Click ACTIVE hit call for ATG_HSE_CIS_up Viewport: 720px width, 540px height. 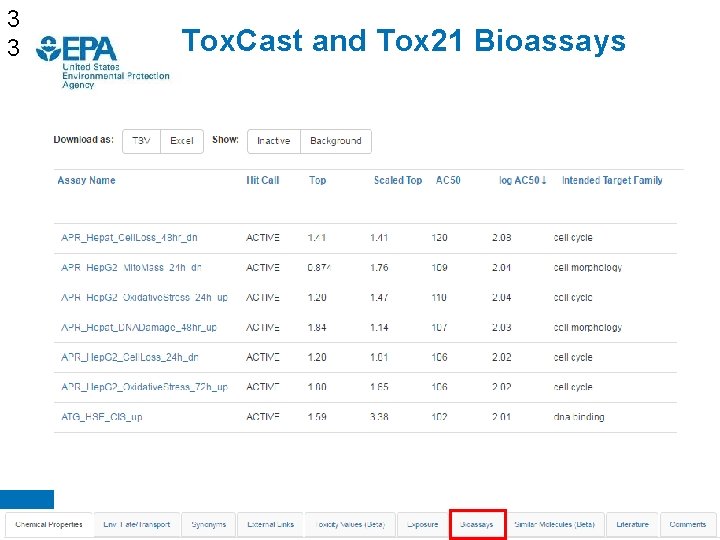point(263,417)
